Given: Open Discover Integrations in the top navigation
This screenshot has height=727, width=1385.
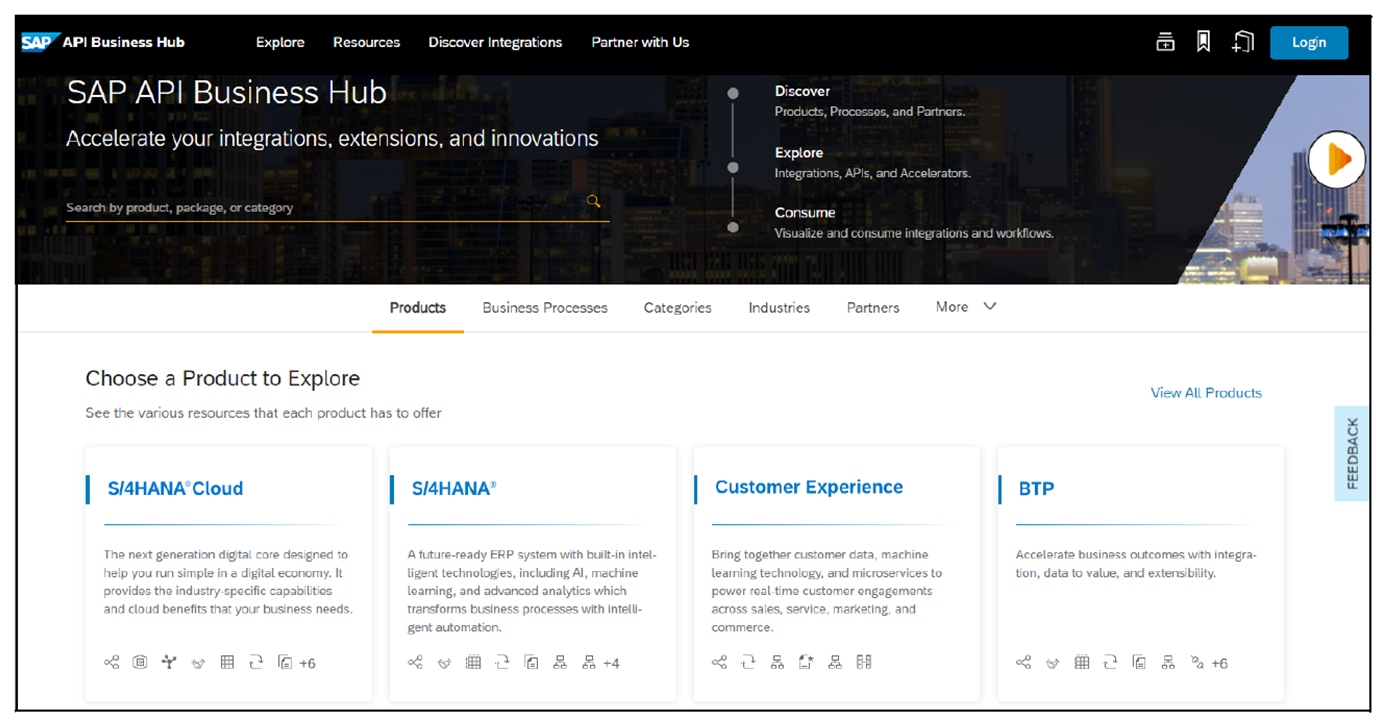Looking at the screenshot, I should tap(495, 42).
